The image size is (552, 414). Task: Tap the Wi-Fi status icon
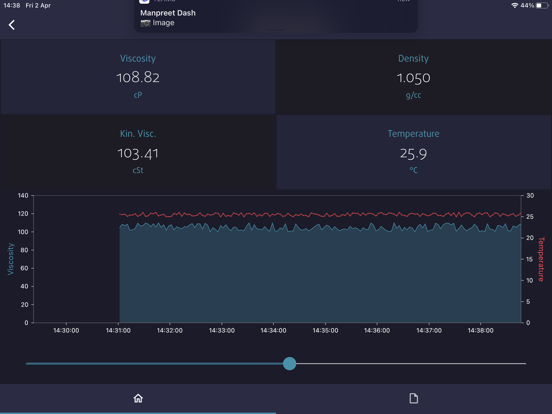coord(514,5)
